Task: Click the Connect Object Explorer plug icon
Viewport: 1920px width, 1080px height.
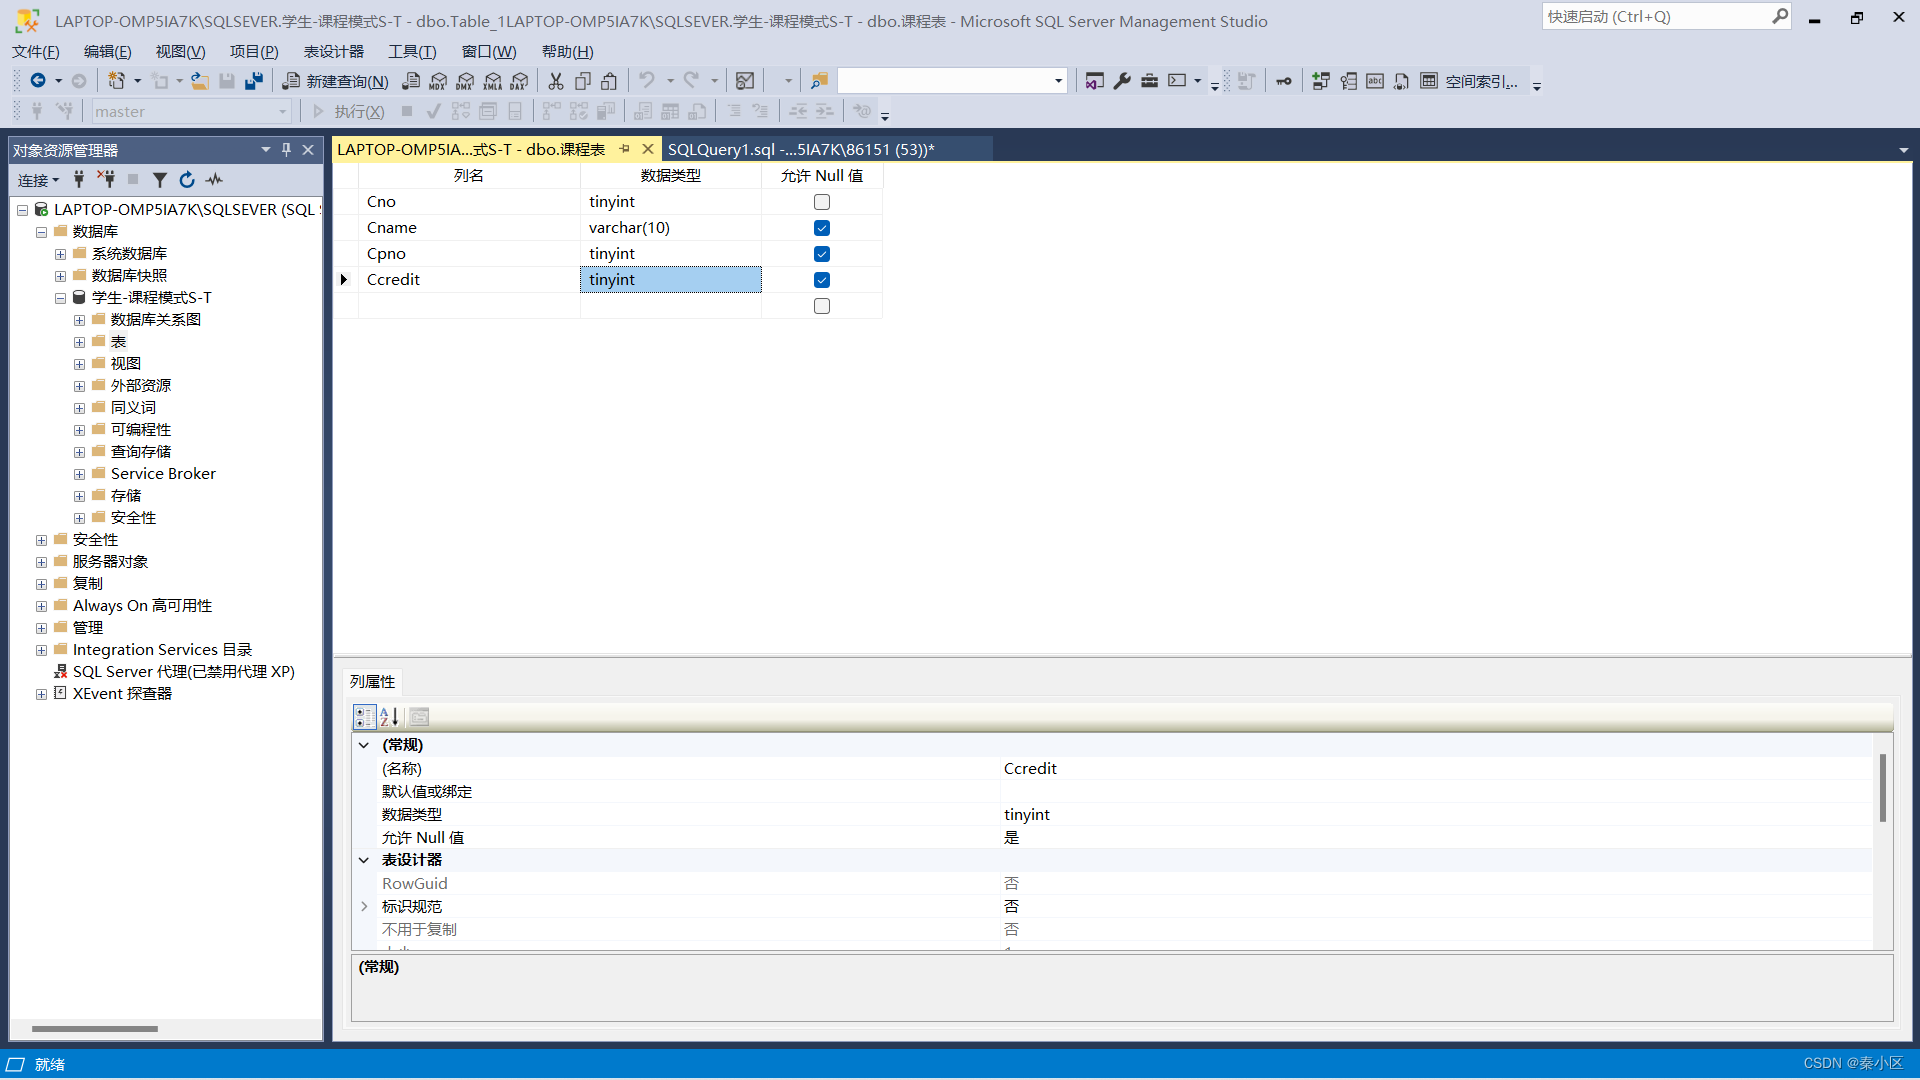Action: coord(78,180)
